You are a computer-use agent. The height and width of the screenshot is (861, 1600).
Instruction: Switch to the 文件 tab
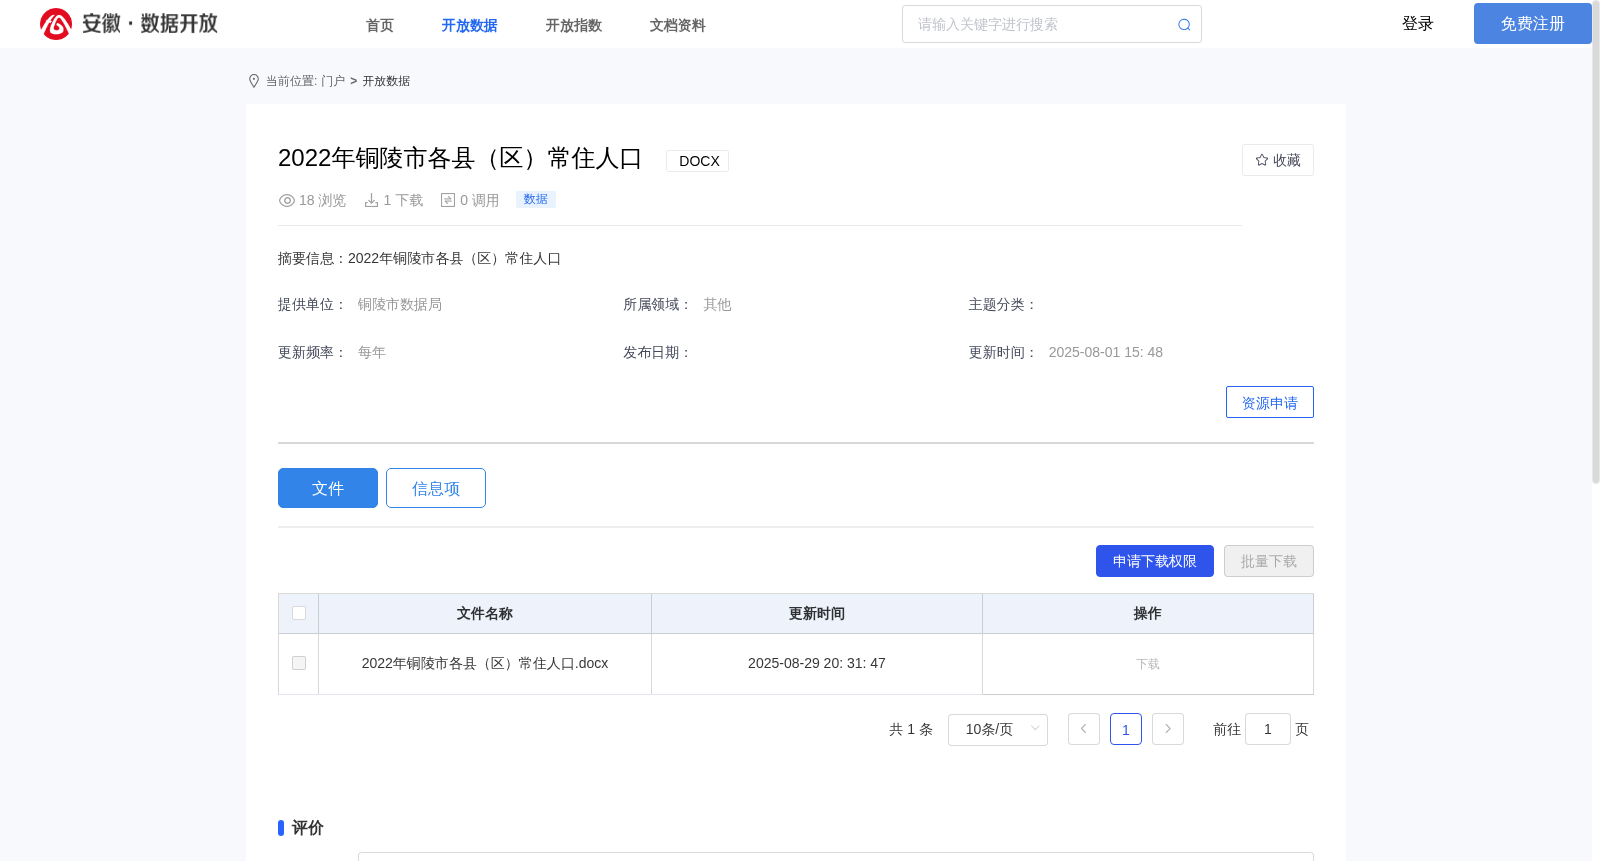[x=328, y=488]
